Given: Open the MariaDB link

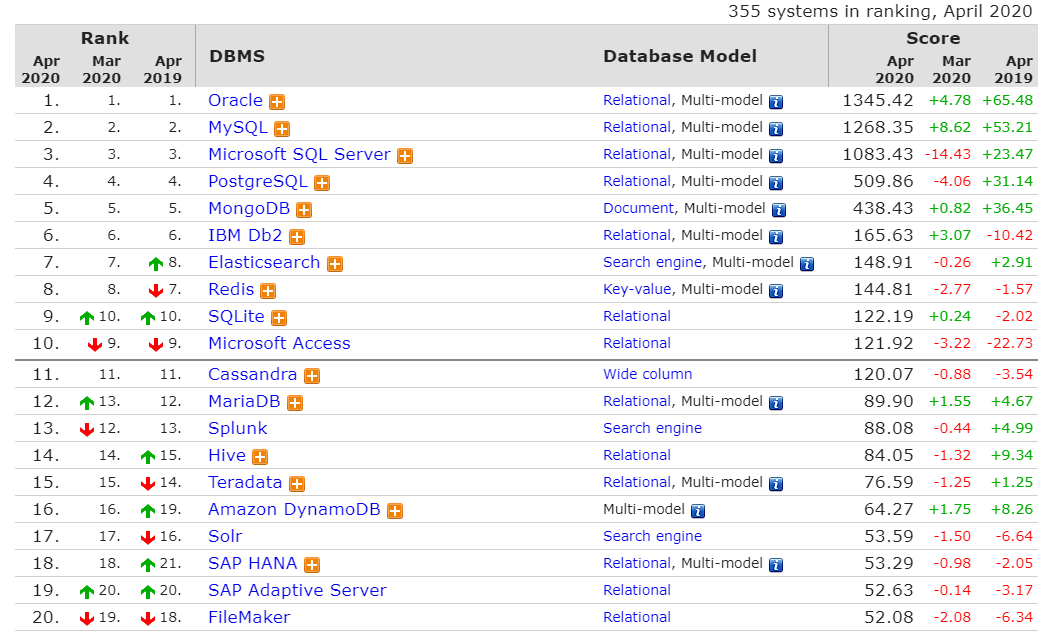Looking at the screenshot, I should click(x=244, y=402).
